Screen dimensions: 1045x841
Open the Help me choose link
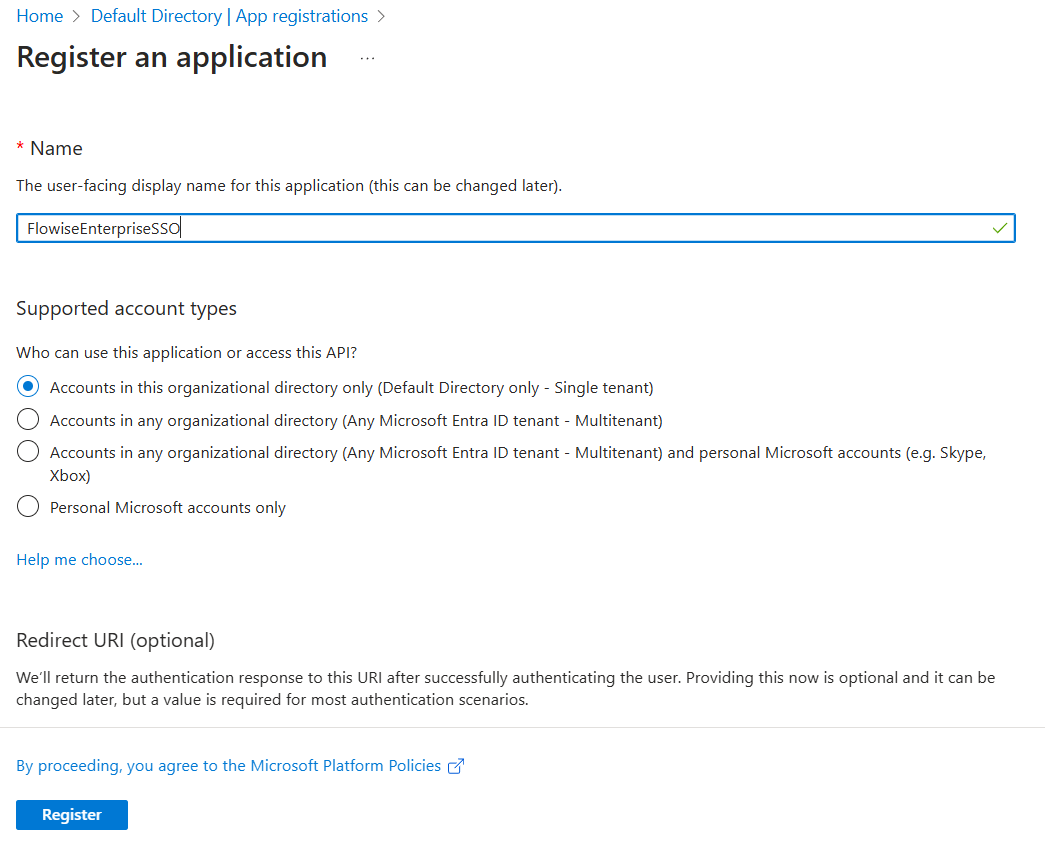pos(79,560)
